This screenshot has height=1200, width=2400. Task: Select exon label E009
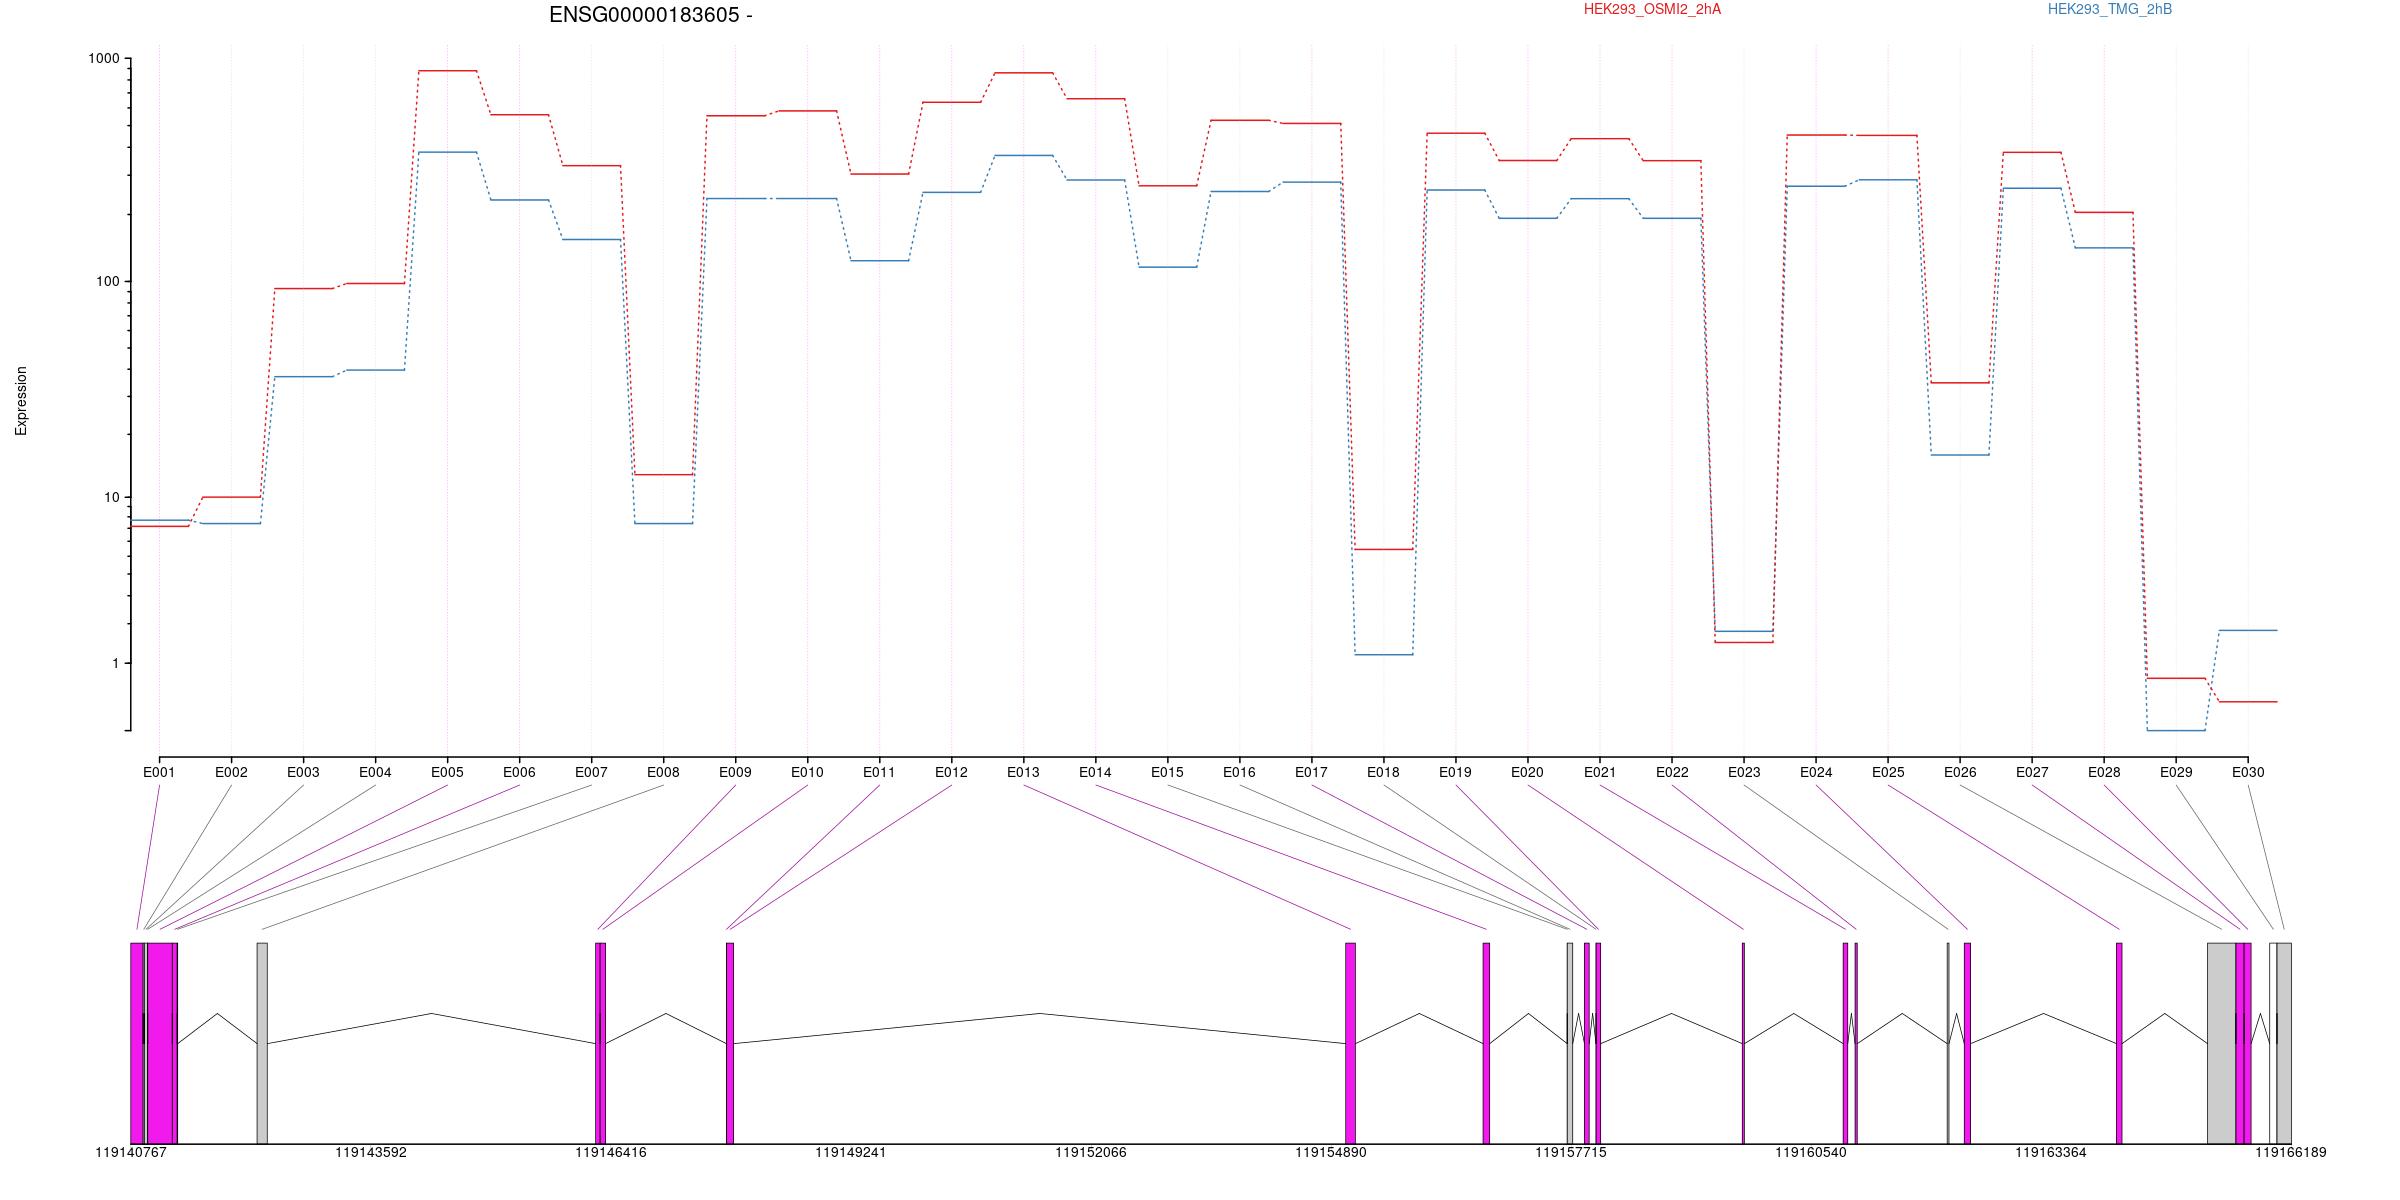(x=735, y=772)
